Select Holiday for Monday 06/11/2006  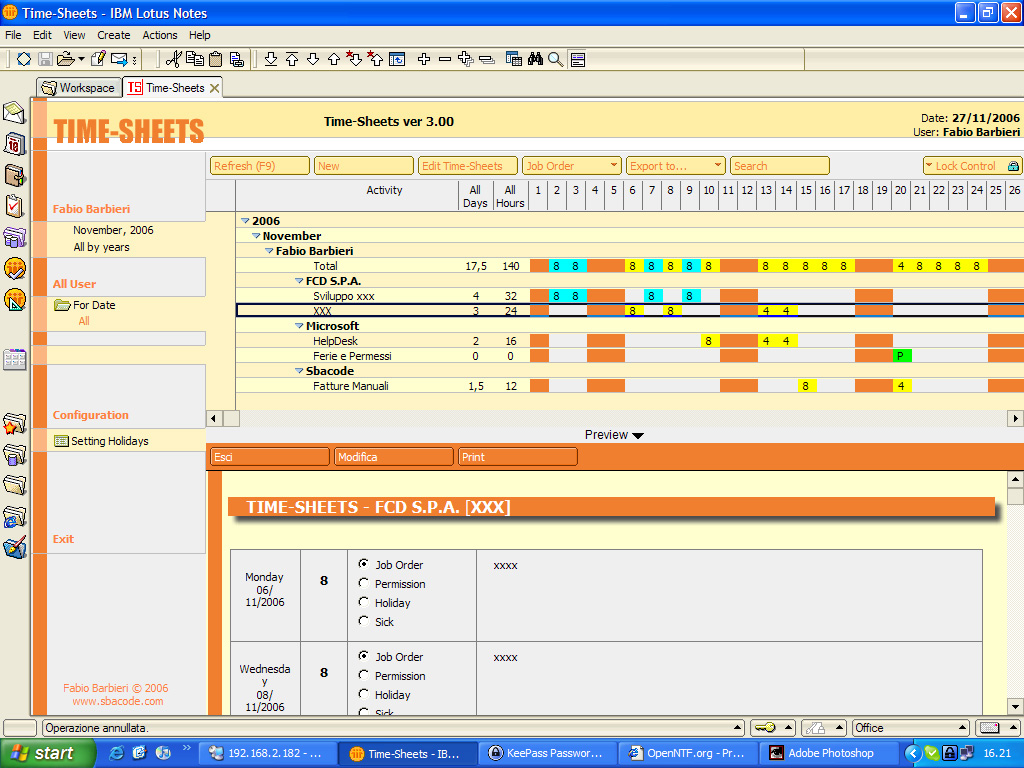click(363, 601)
